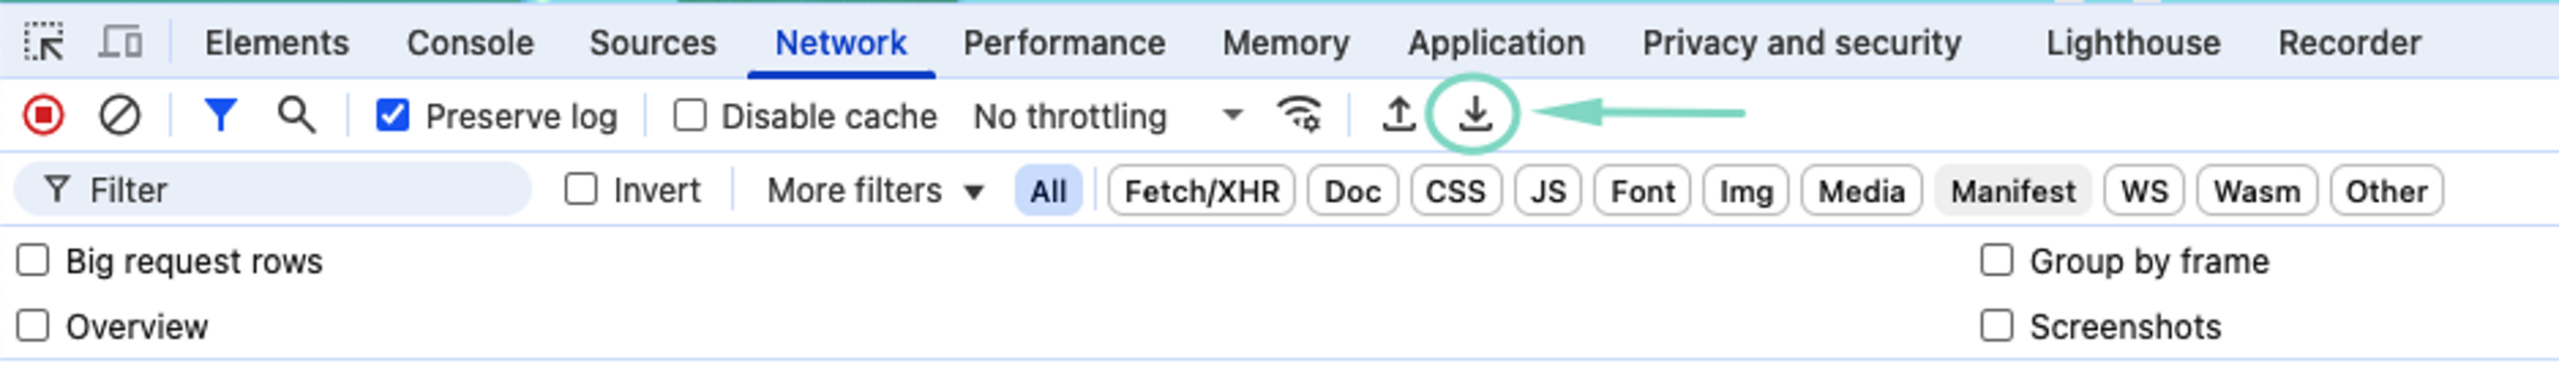Toggle the blue filter funnel icon
Image resolution: width=2560 pixels, height=367 pixels.
pos(220,115)
